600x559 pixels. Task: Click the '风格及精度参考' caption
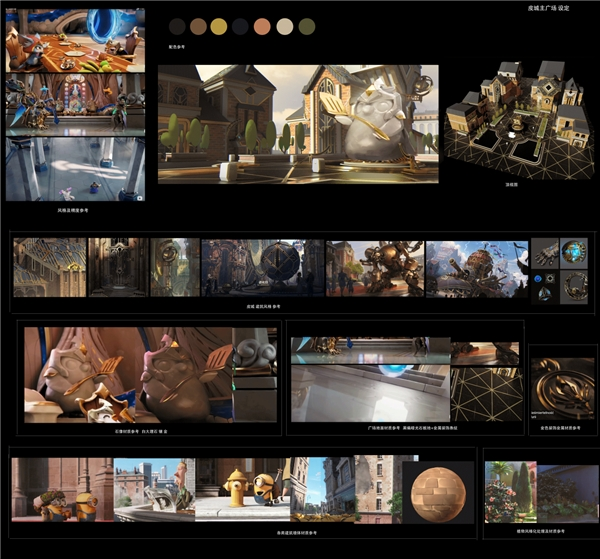[x=73, y=210]
